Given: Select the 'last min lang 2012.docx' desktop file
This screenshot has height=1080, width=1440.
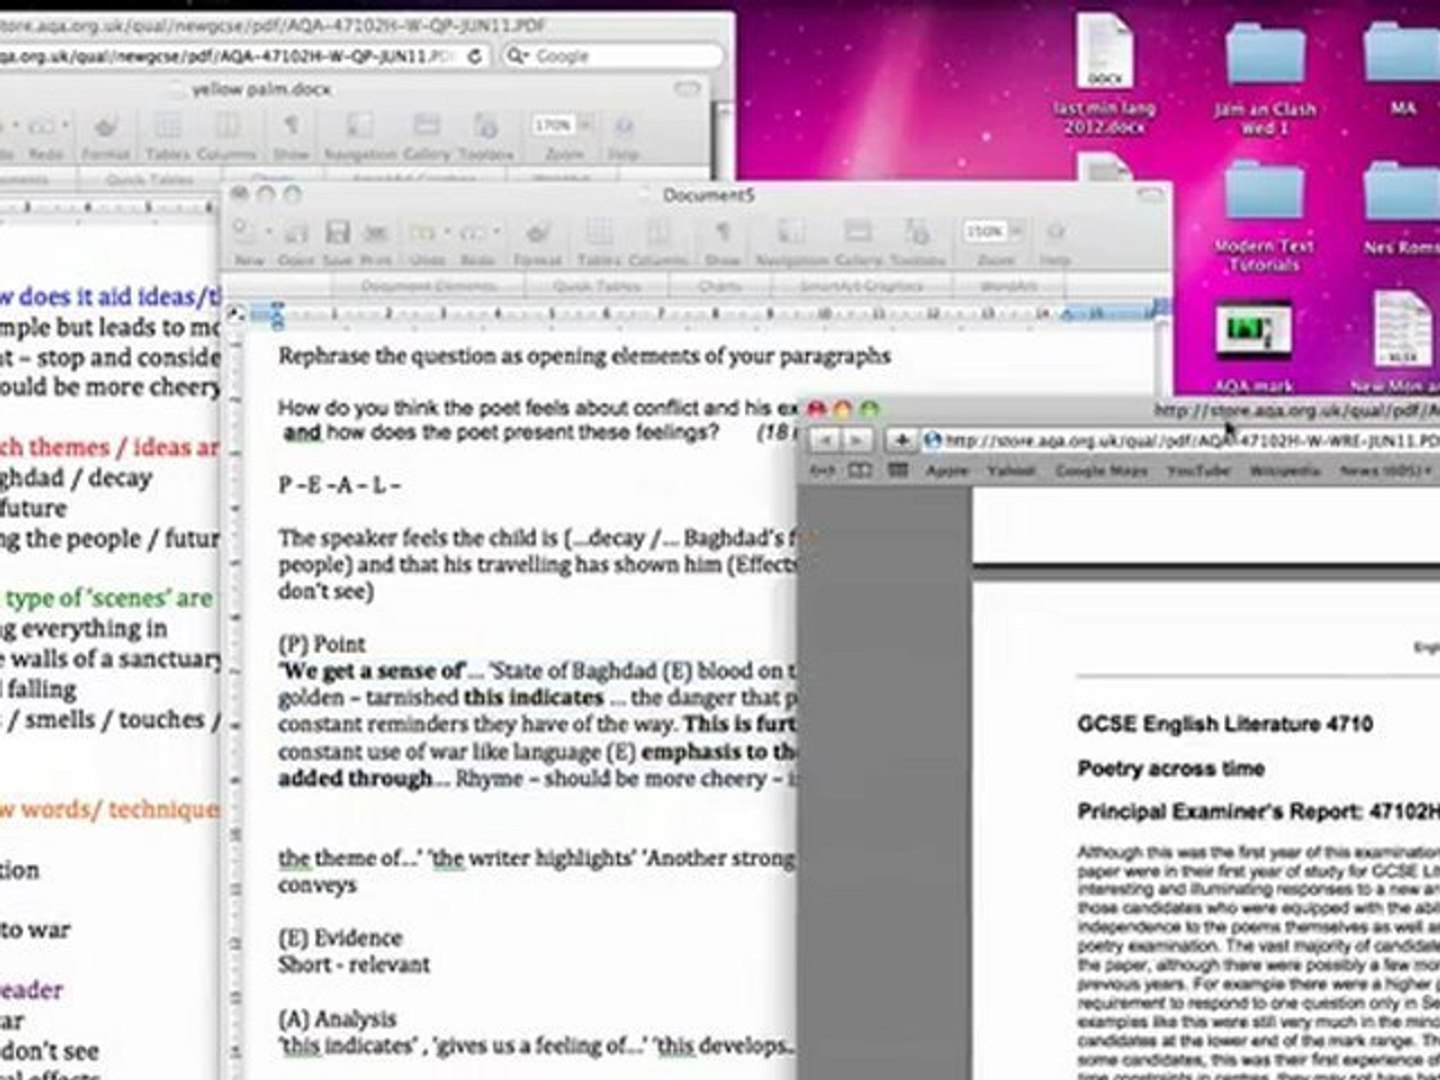Looking at the screenshot, I should (1104, 74).
